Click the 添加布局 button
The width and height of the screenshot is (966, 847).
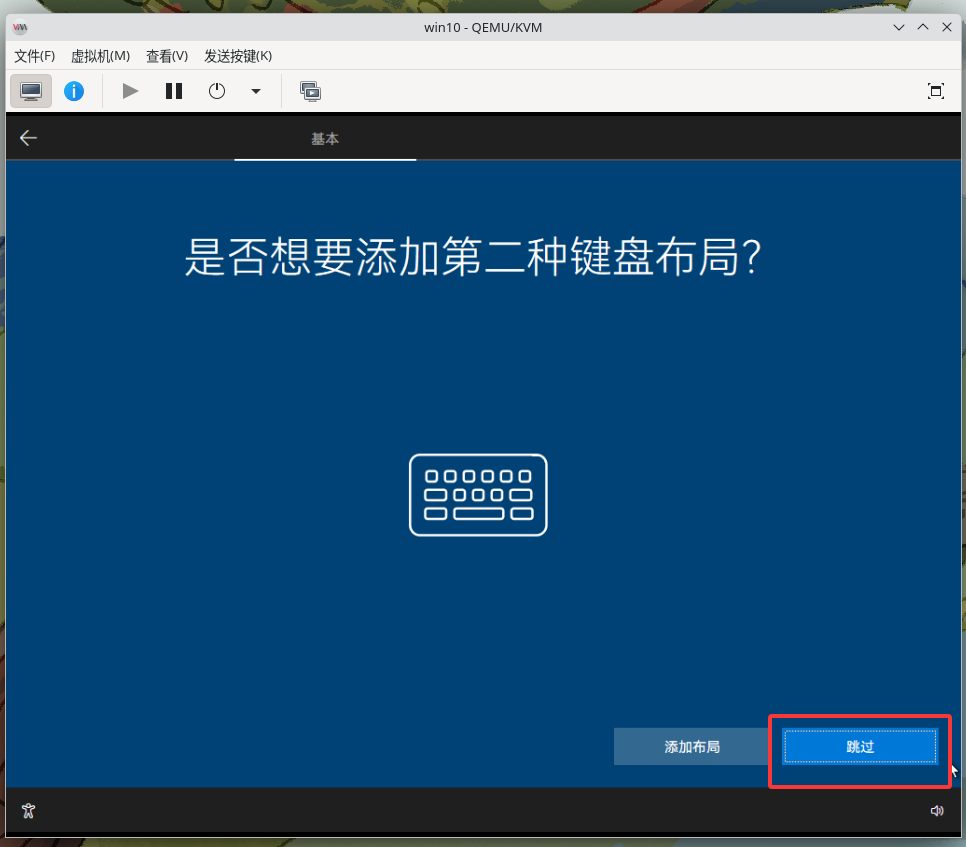(692, 747)
